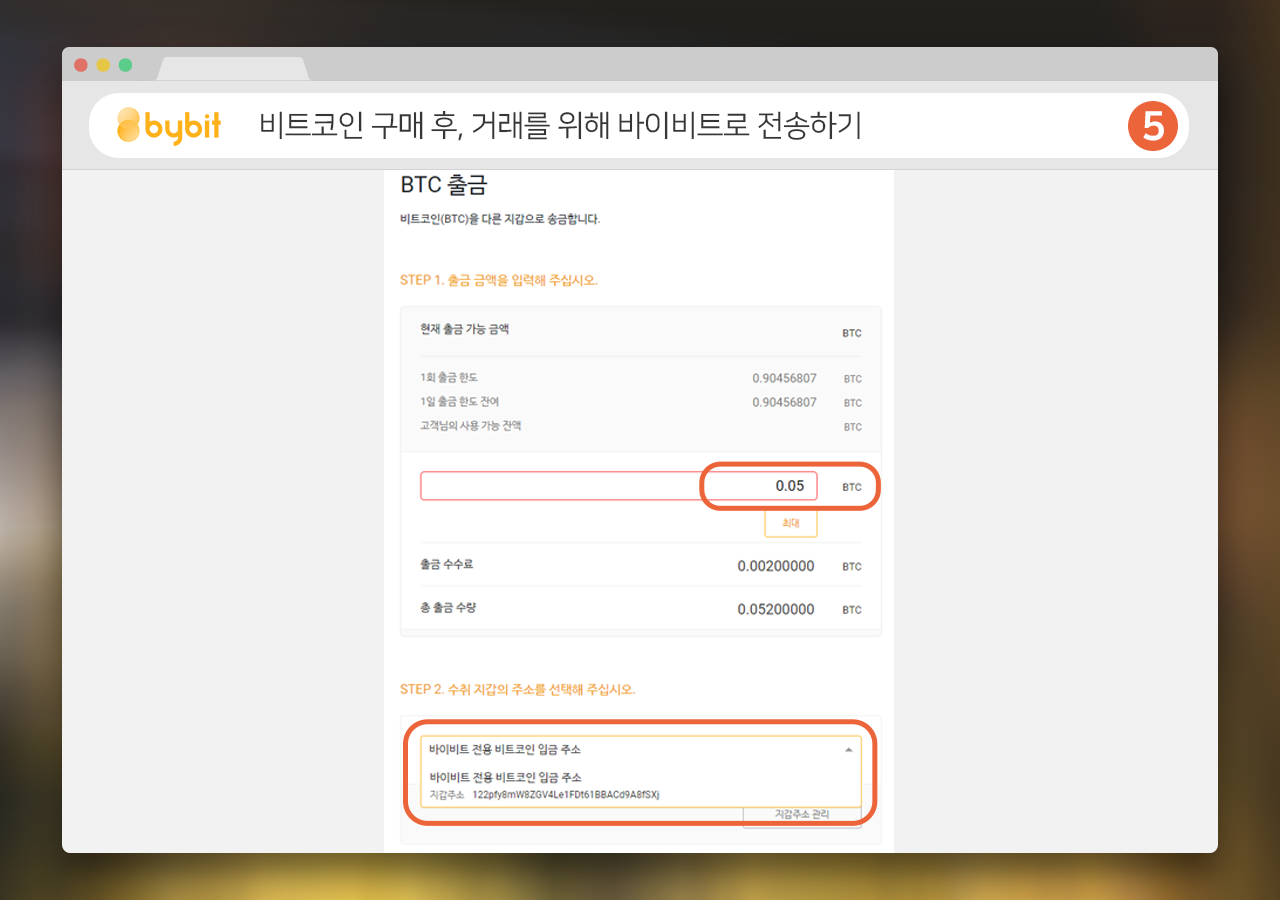
Task: Click the STEP 2 수취 지갑 heading
Action: click(517, 690)
